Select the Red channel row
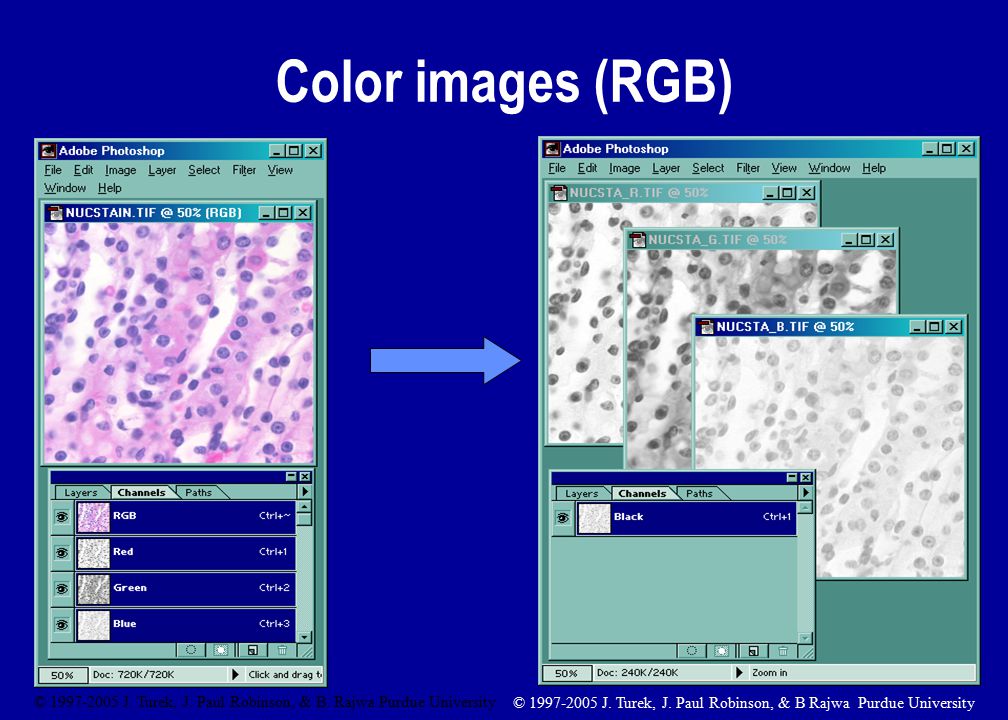 [x=186, y=553]
